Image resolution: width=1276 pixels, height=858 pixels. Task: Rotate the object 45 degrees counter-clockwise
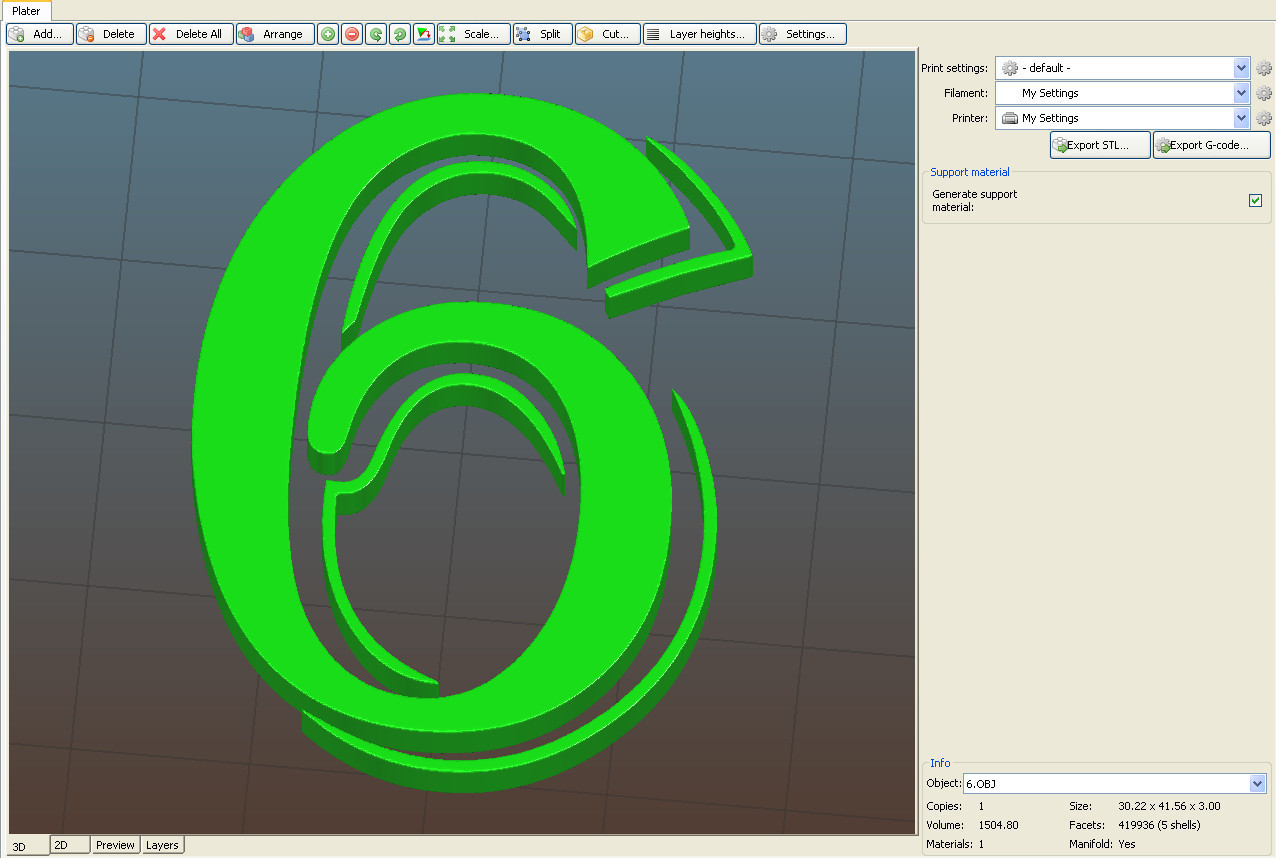[375, 33]
